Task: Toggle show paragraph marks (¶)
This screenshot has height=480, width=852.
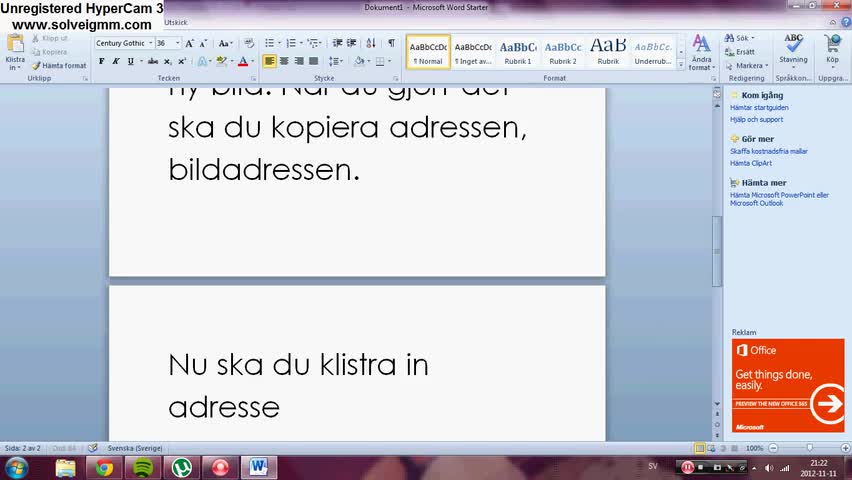Action: click(x=391, y=43)
